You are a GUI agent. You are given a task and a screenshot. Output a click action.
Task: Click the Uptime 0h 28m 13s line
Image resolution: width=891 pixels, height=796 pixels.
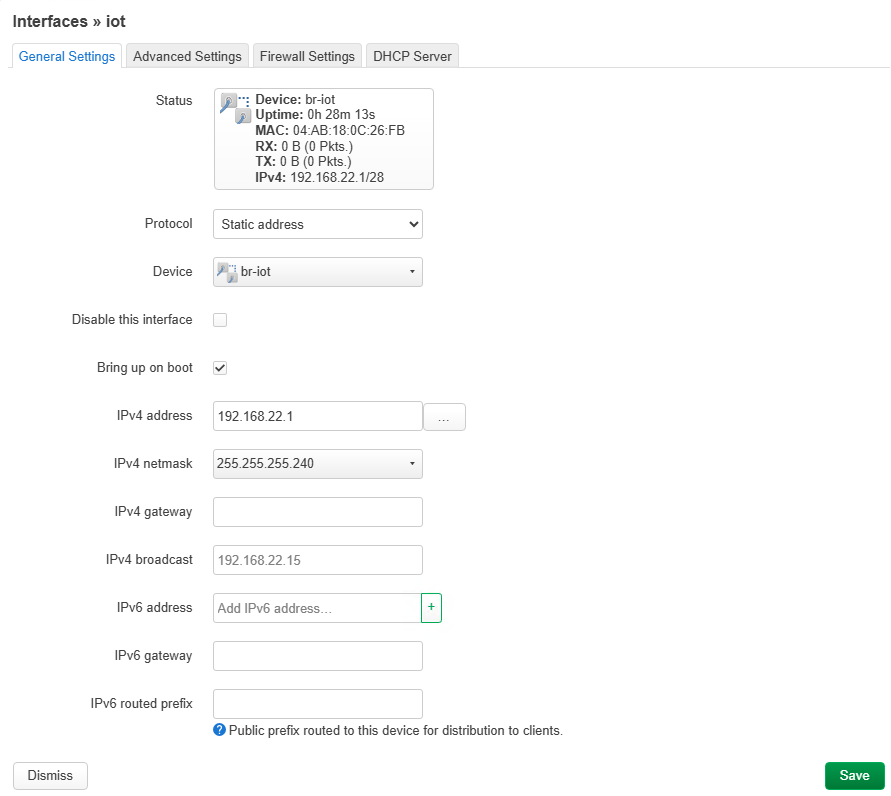coord(315,115)
